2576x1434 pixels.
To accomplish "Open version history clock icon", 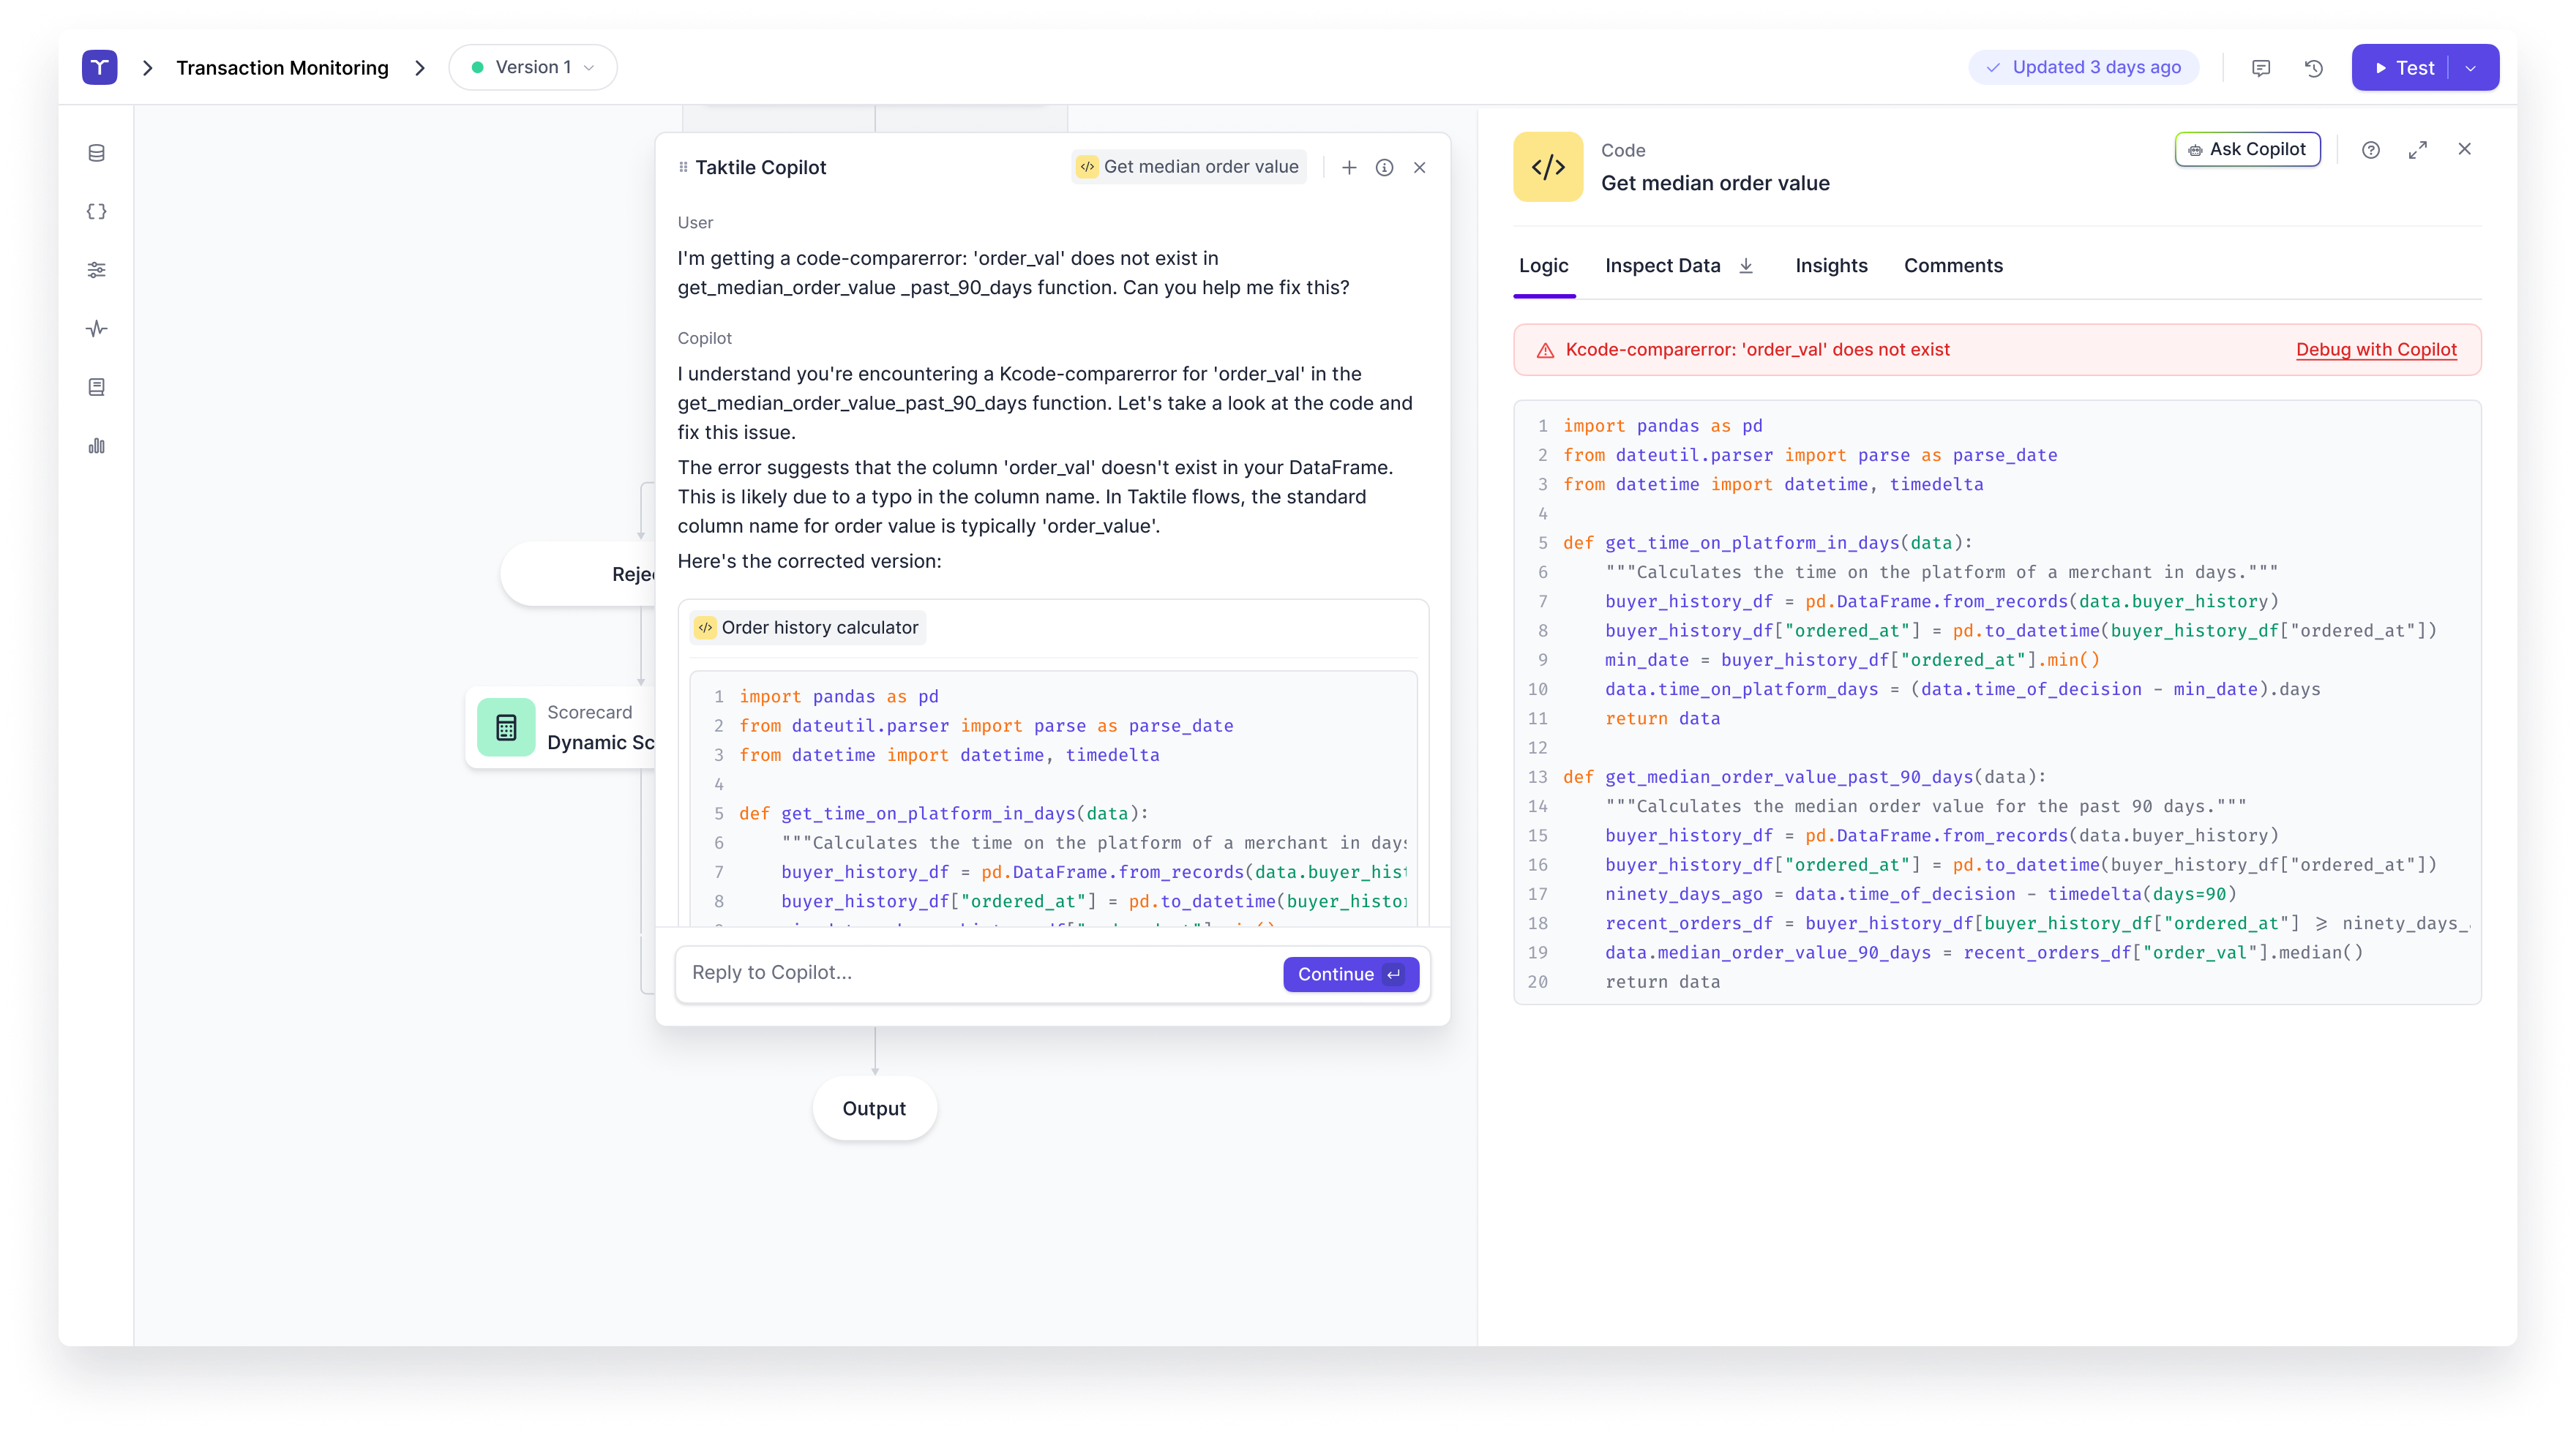I will (x=2313, y=68).
